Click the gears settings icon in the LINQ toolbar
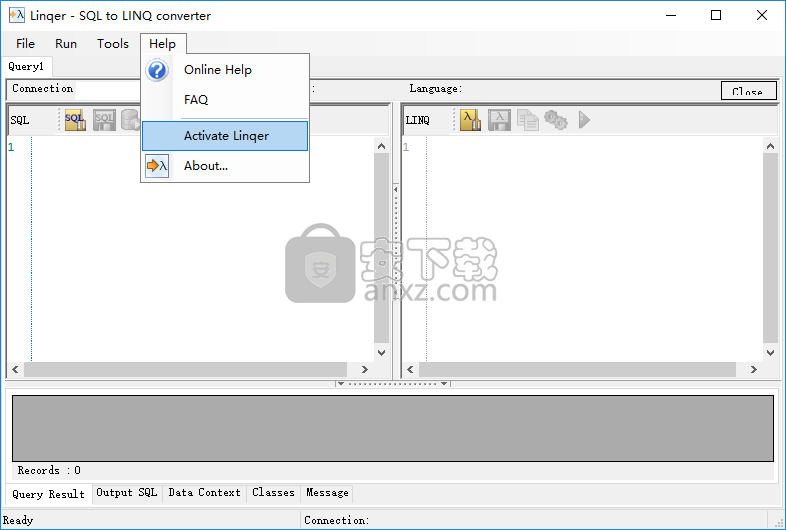This screenshot has width=786, height=530. 555,120
